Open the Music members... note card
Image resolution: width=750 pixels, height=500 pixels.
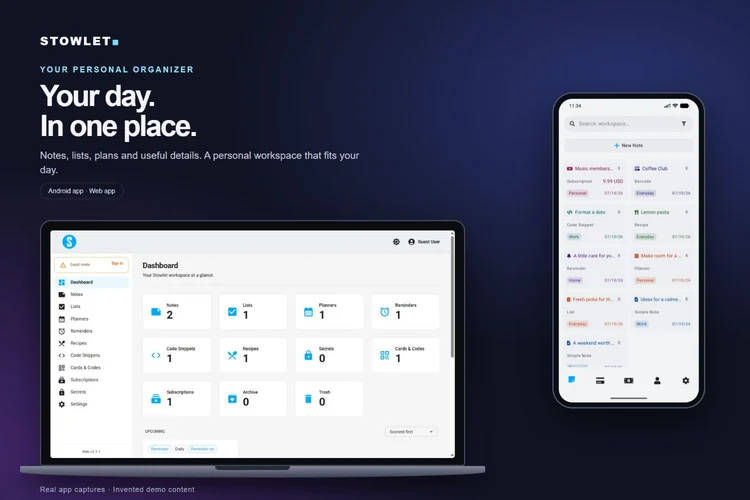595,181
